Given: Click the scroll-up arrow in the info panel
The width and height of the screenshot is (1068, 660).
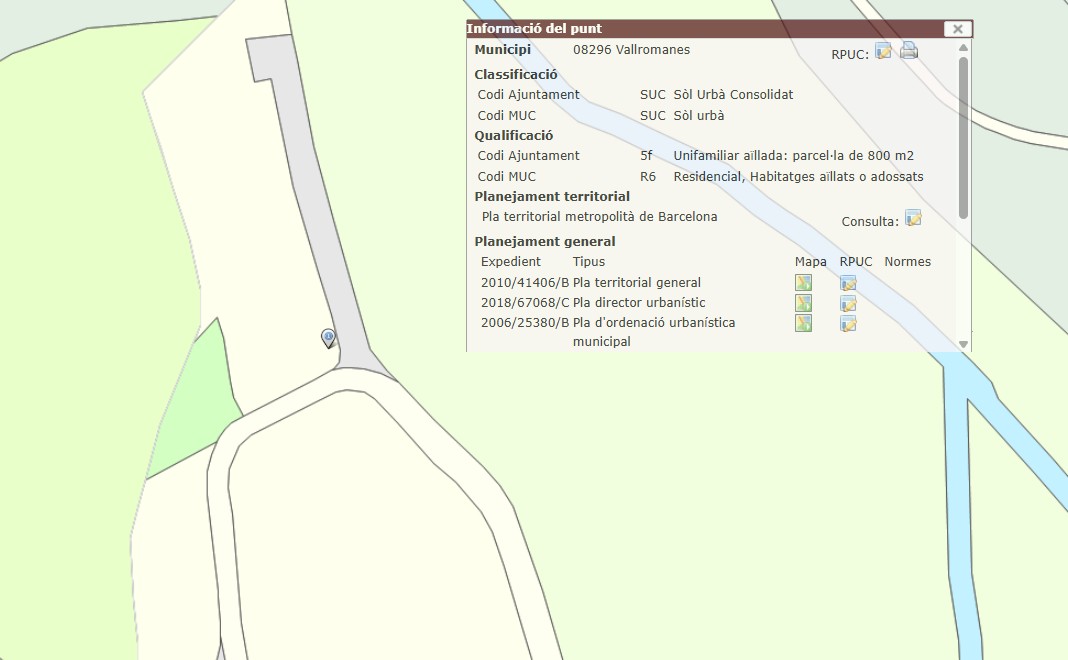Looking at the screenshot, I should [x=963, y=47].
